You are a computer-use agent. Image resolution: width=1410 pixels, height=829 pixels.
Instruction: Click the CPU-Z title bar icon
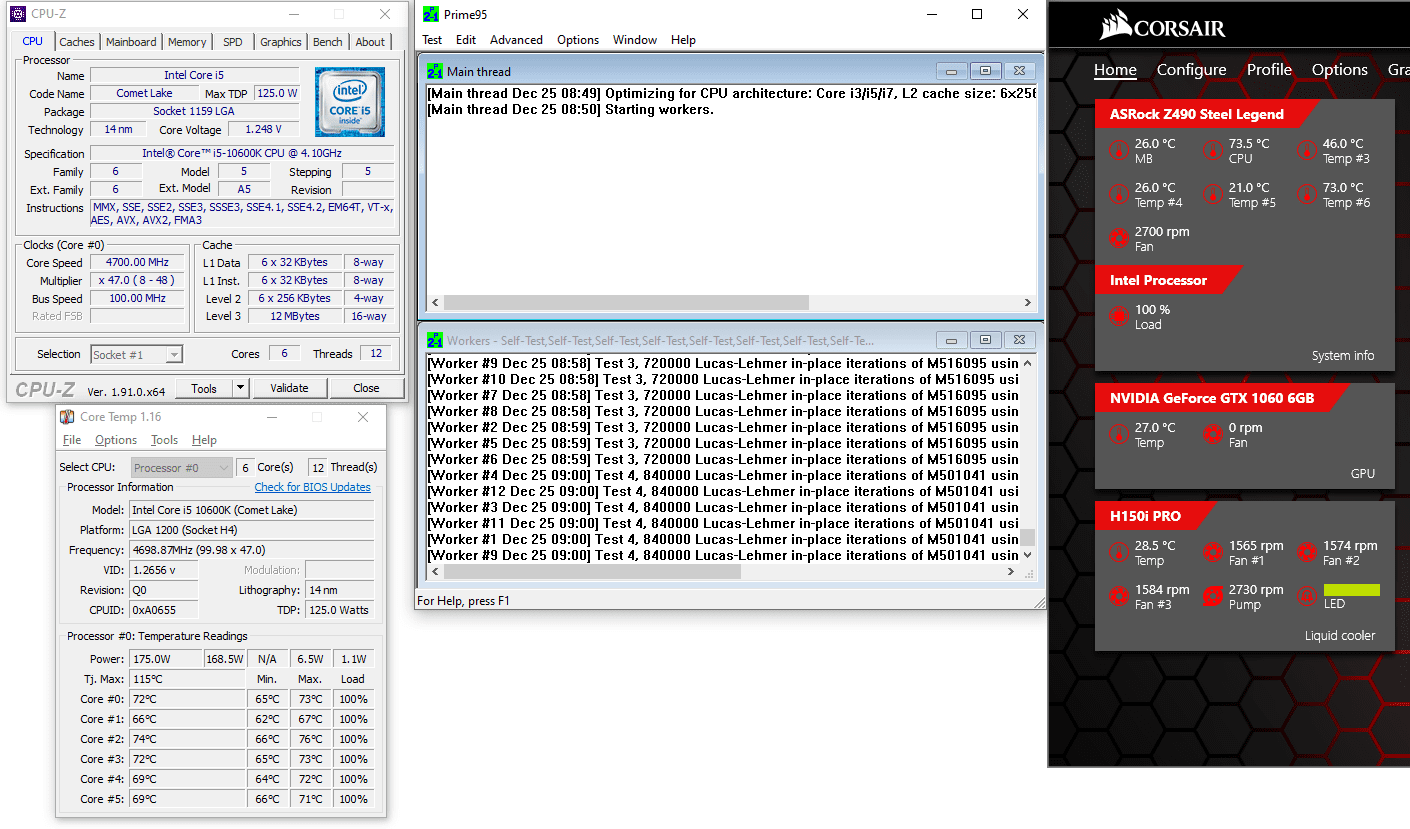18,14
